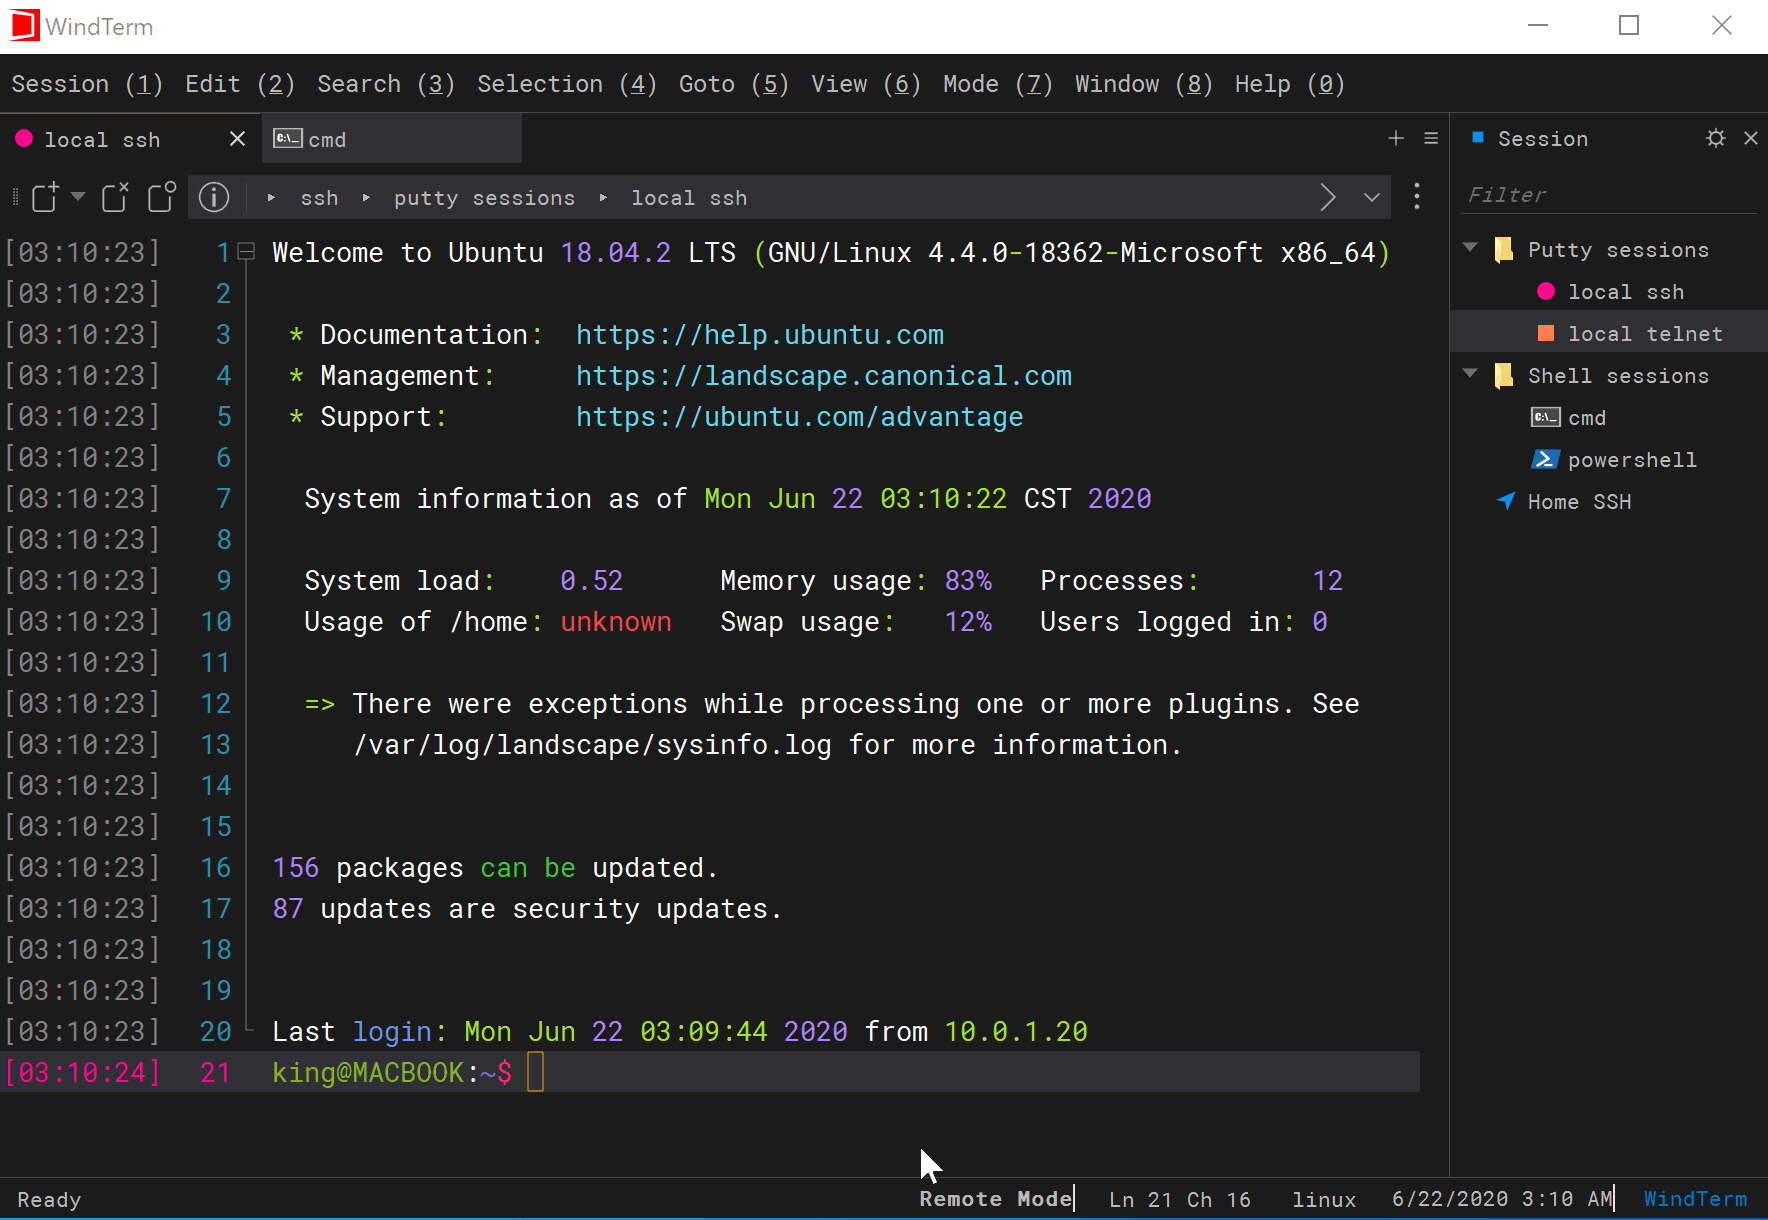
Task: Maximize the WindTerm window
Action: pyautogui.click(x=1629, y=25)
